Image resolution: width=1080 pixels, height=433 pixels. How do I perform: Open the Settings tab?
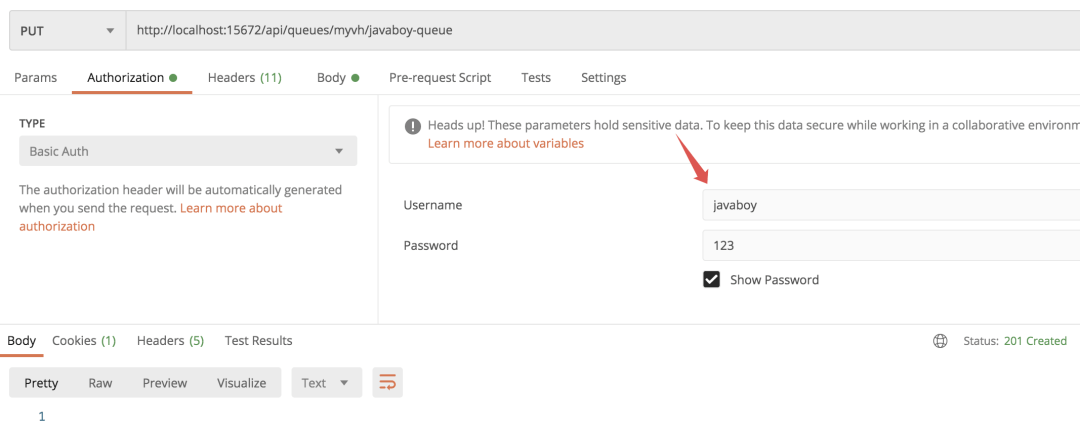(603, 78)
